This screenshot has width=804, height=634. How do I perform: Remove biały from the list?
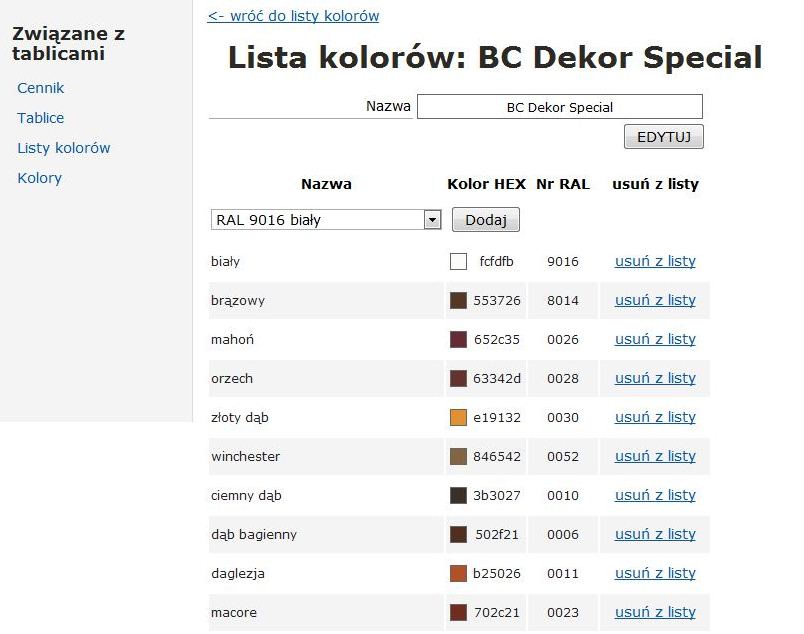coord(655,262)
